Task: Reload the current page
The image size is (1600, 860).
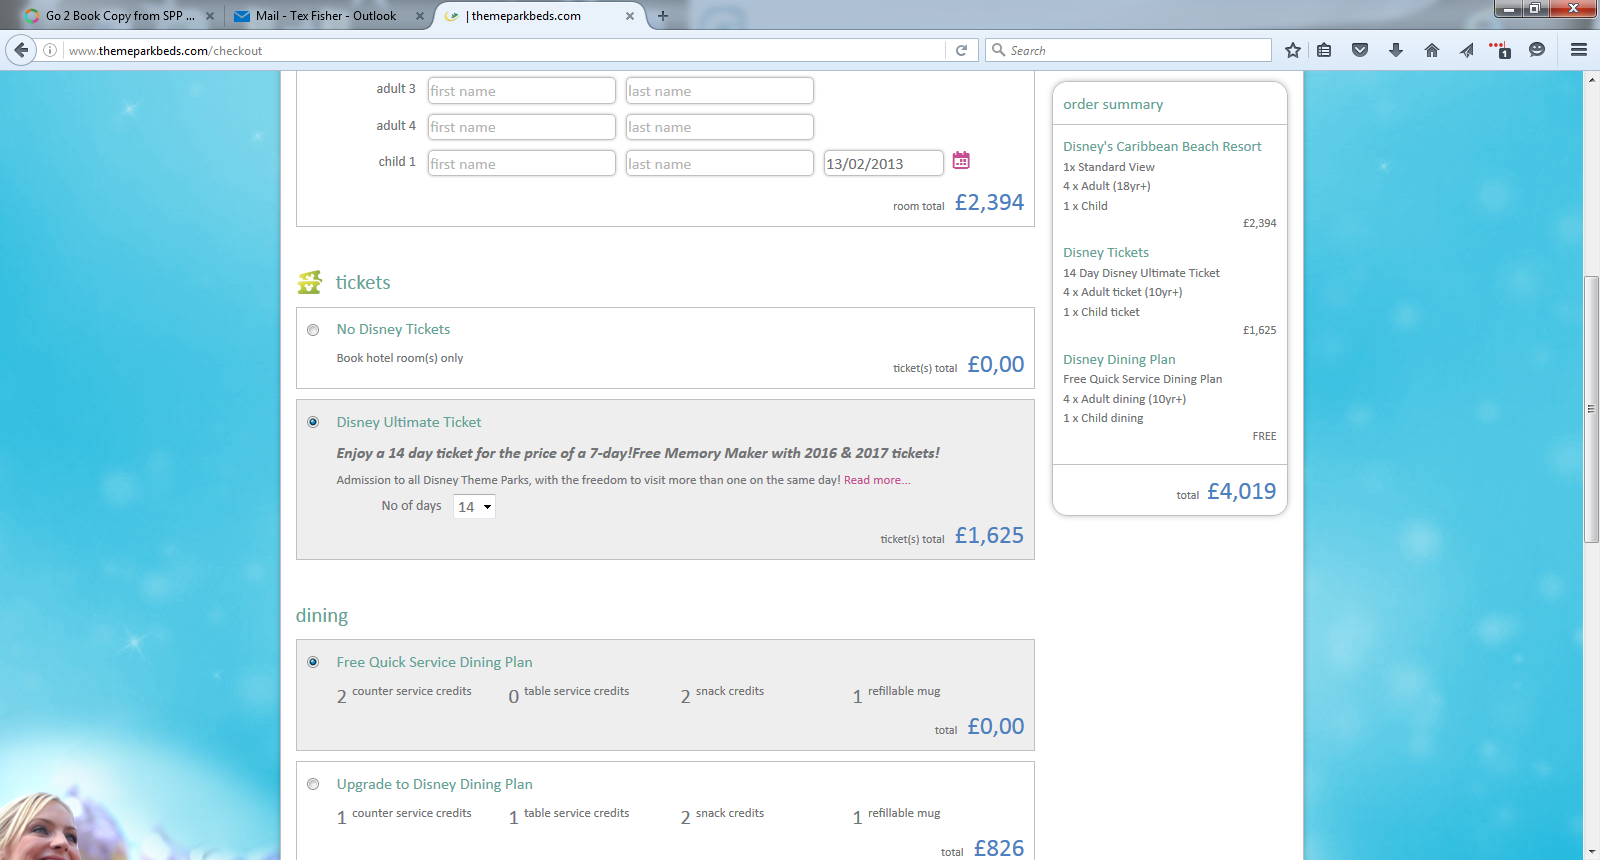Action: [x=961, y=50]
